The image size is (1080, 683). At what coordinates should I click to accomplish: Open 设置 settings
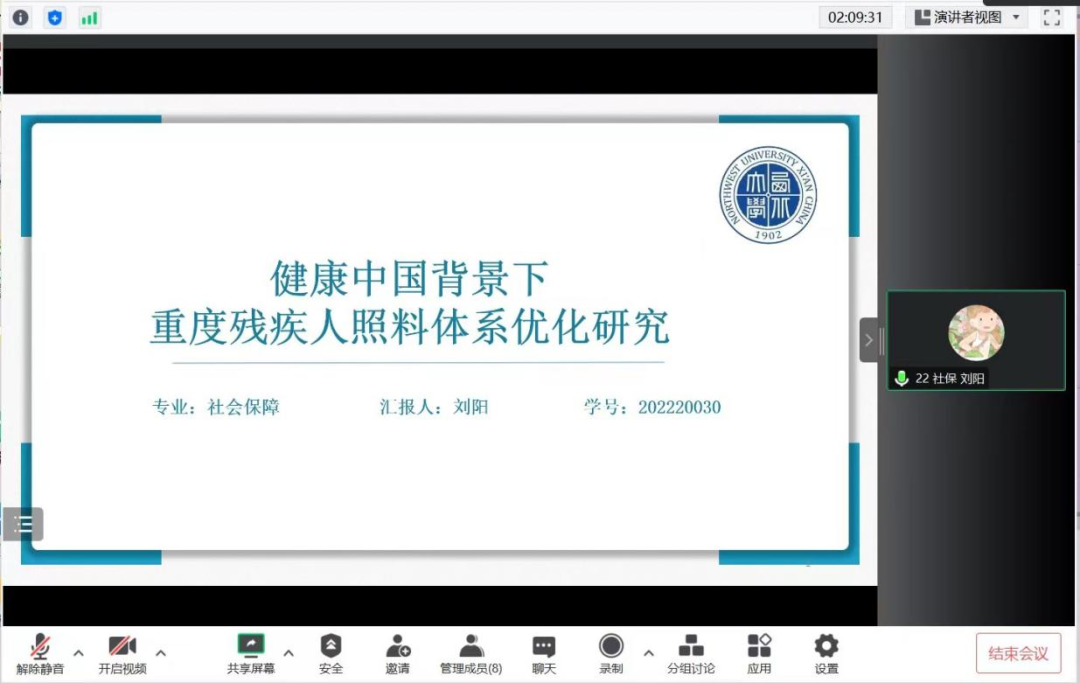pos(826,654)
